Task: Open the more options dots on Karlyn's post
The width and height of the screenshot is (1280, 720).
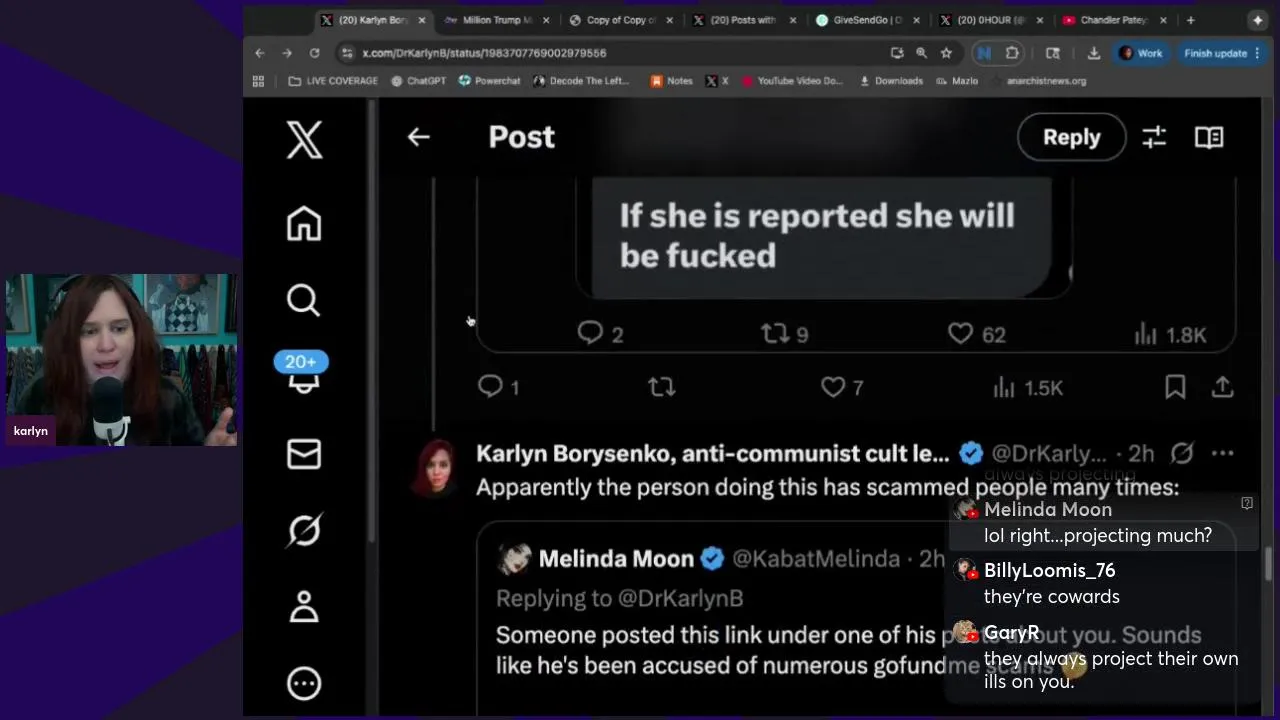Action: 1222,454
